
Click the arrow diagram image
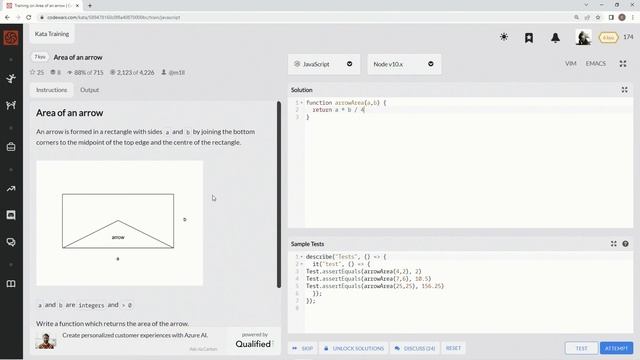click(120, 223)
